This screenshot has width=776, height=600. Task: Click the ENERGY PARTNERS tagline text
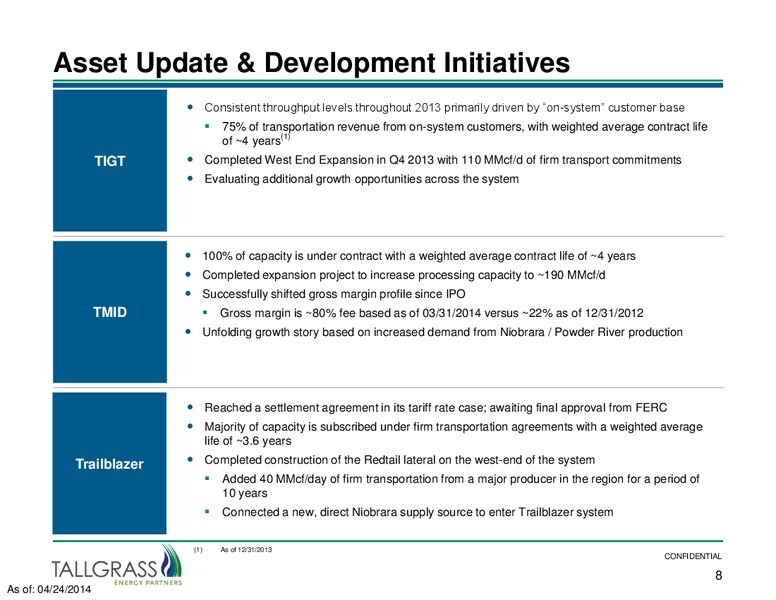pyautogui.click(x=148, y=583)
